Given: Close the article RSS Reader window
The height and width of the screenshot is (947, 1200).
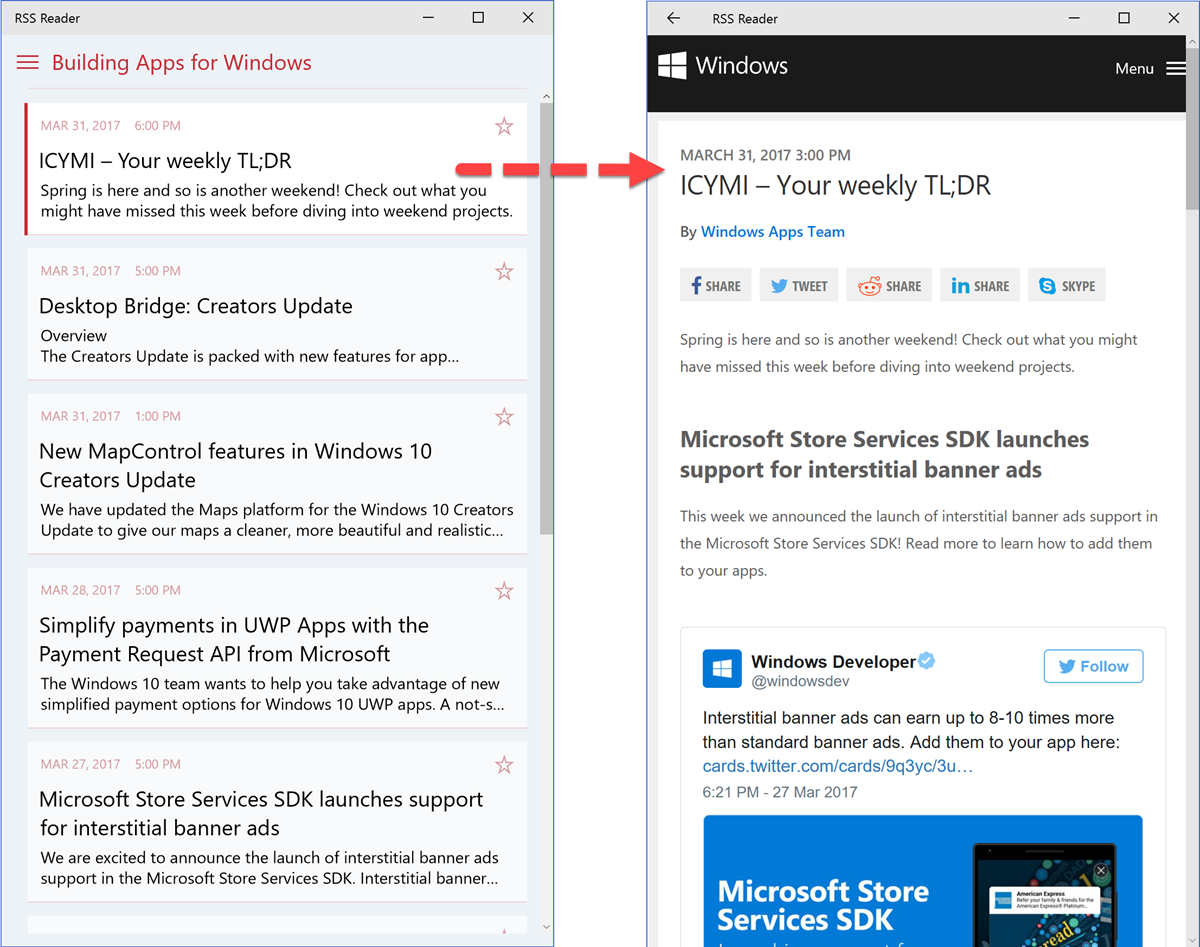Looking at the screenshot, I should pos(1174,18).
